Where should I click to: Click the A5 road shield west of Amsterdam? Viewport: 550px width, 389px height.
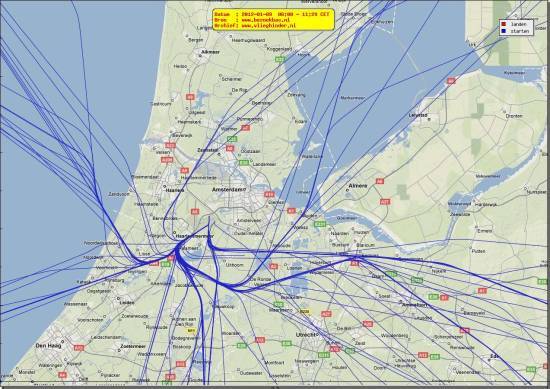point(195,212)
